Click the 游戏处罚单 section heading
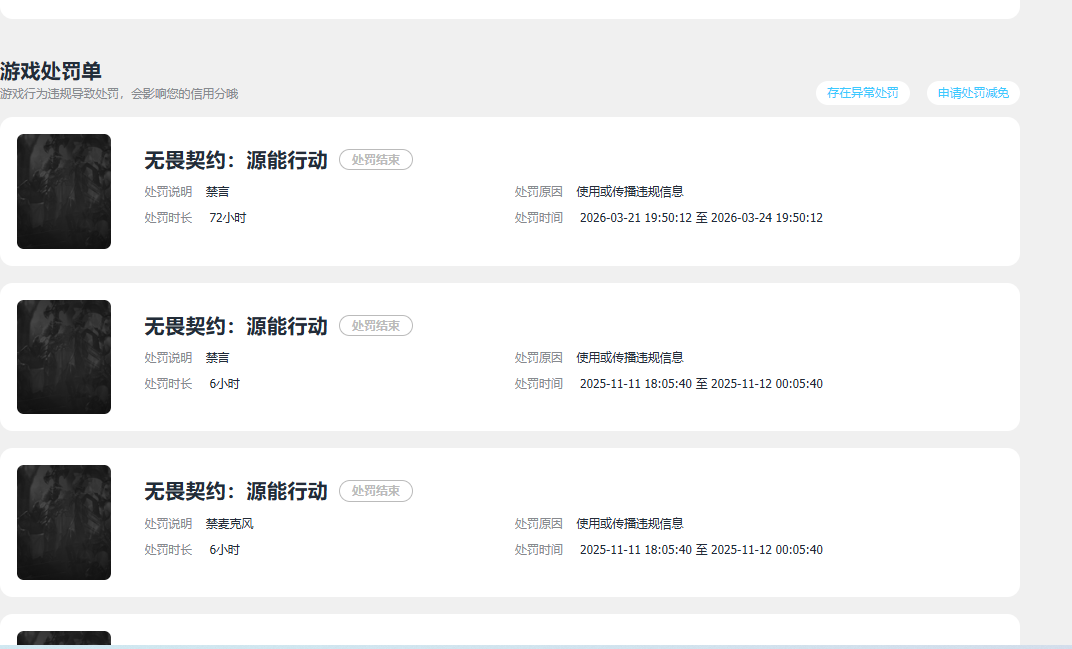The width and height of the screenshot is (1072, 649). pos(51,71)
